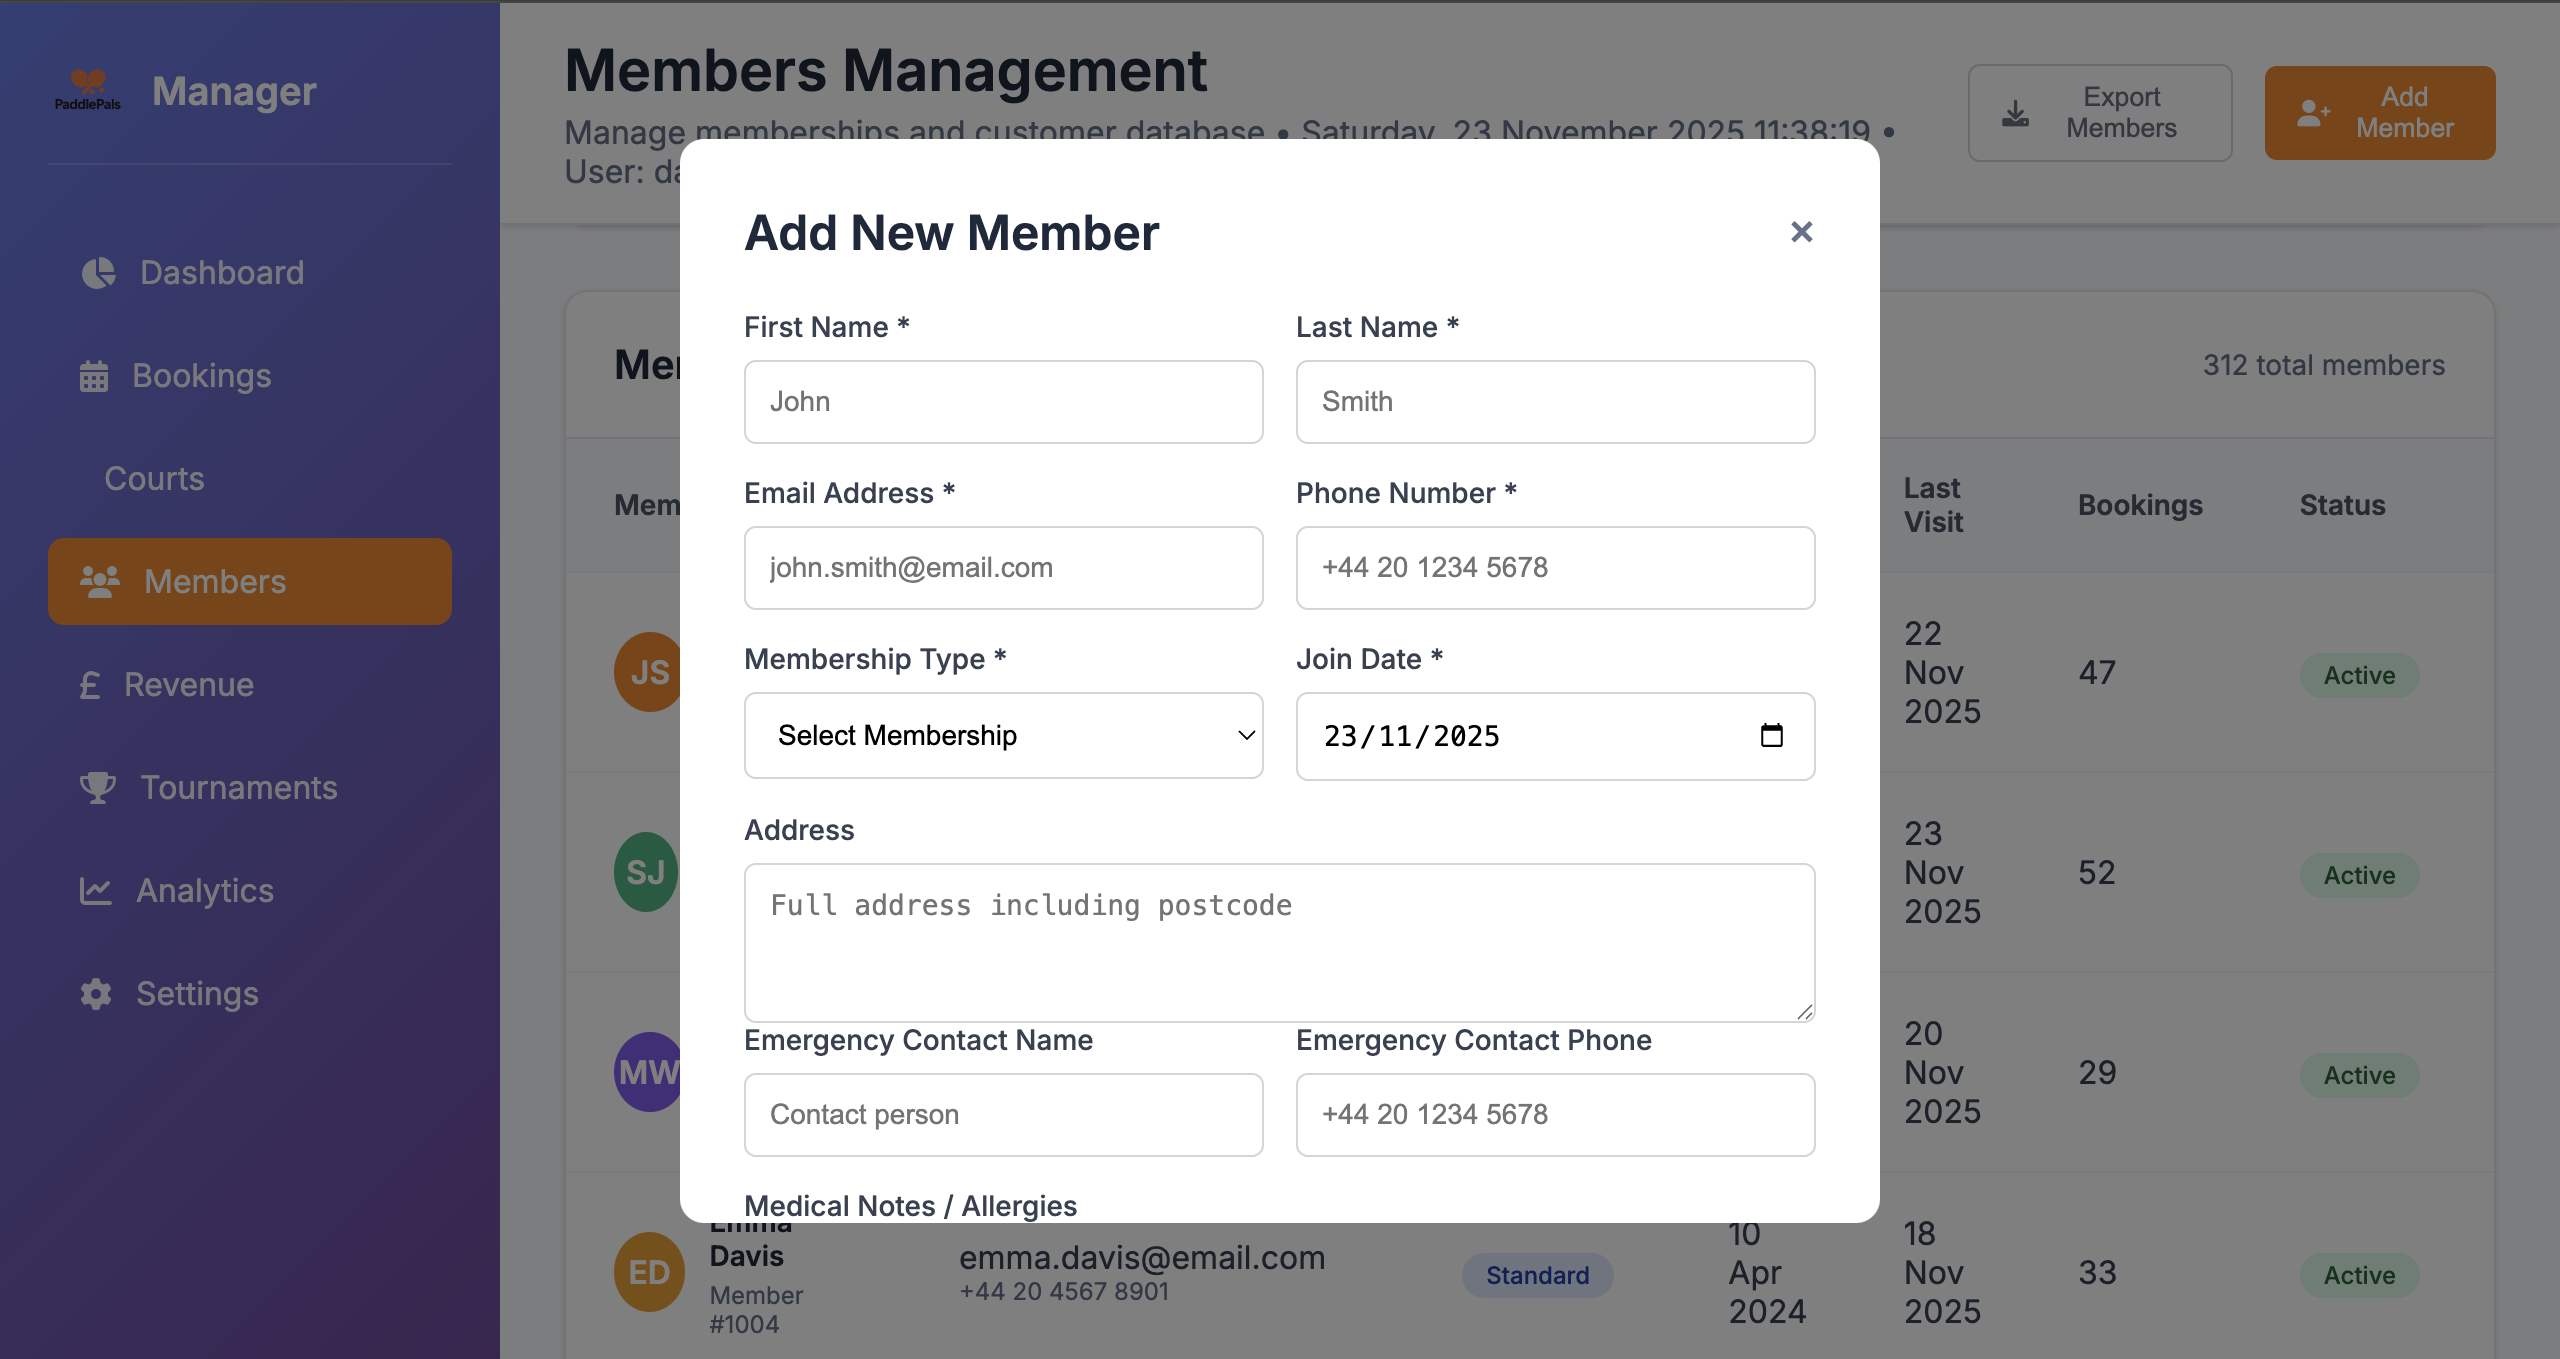This screenshot has height=1359, width=2560.
Task: Select Members in the sidebar
Action: (250, 582)
